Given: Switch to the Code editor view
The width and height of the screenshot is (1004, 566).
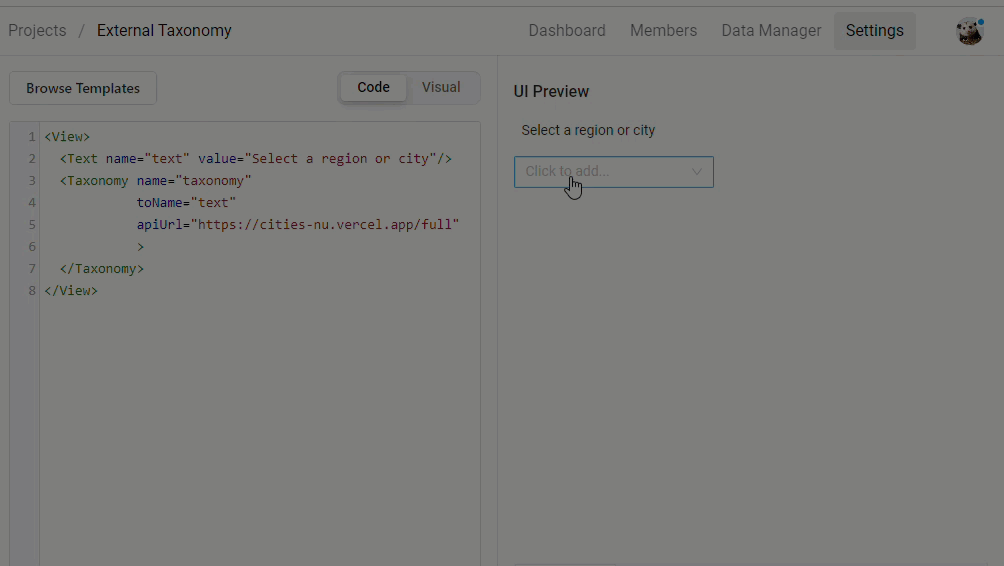Looking at the screenshot, I should (373, 88).
